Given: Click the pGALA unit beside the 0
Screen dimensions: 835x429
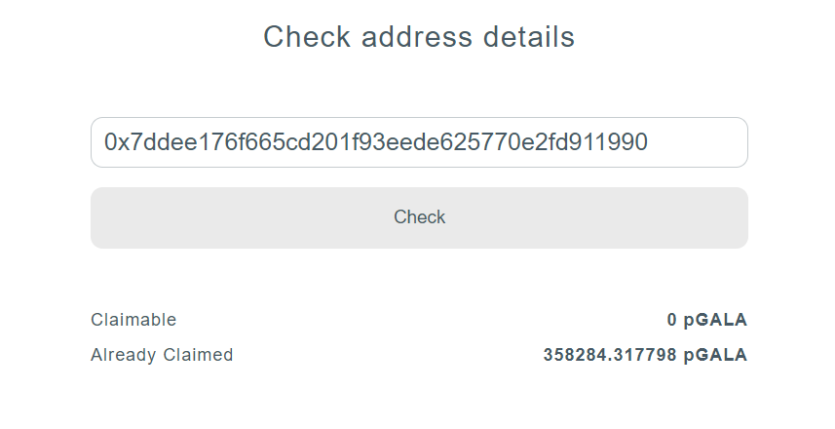Looking at the screenshot, I should click(718, 320).
